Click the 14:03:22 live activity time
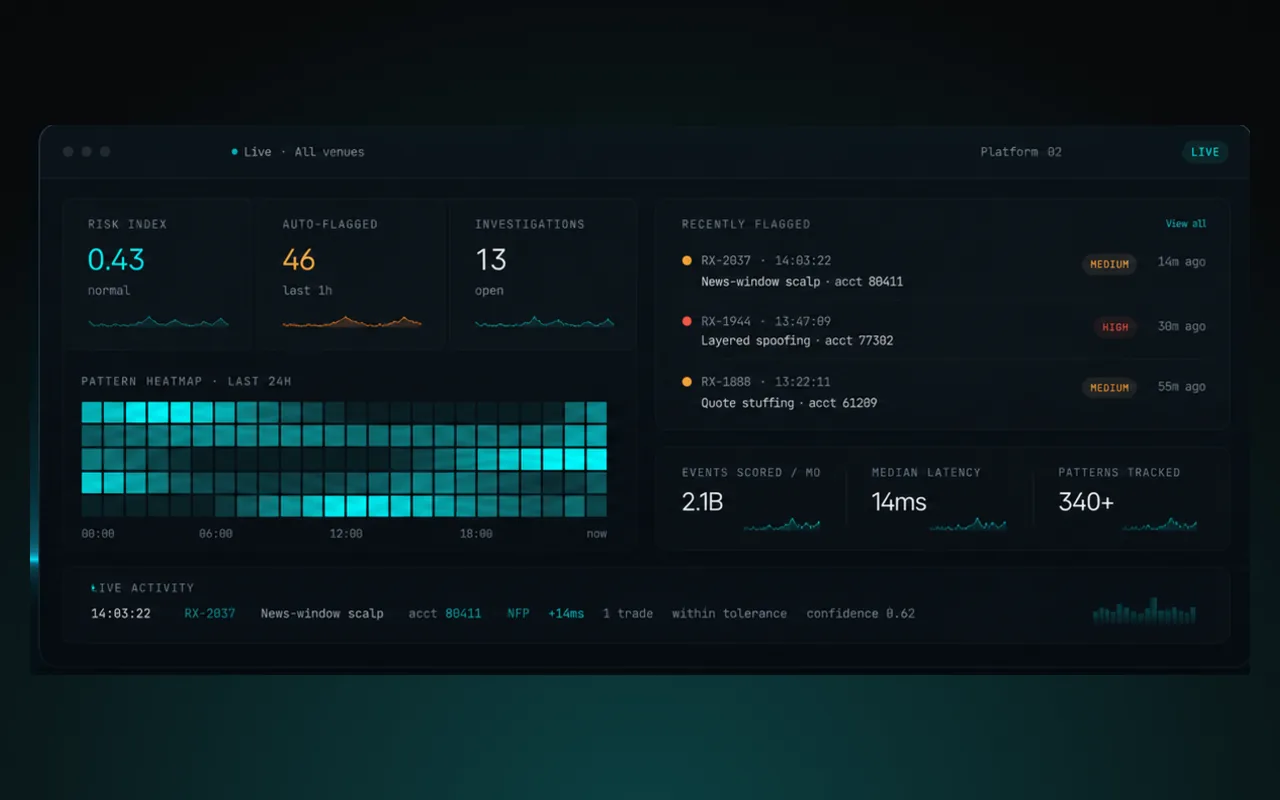Image resolution: width=1280 pixels, height=800 pixels. pyautogui.click(x=121, y=614)
